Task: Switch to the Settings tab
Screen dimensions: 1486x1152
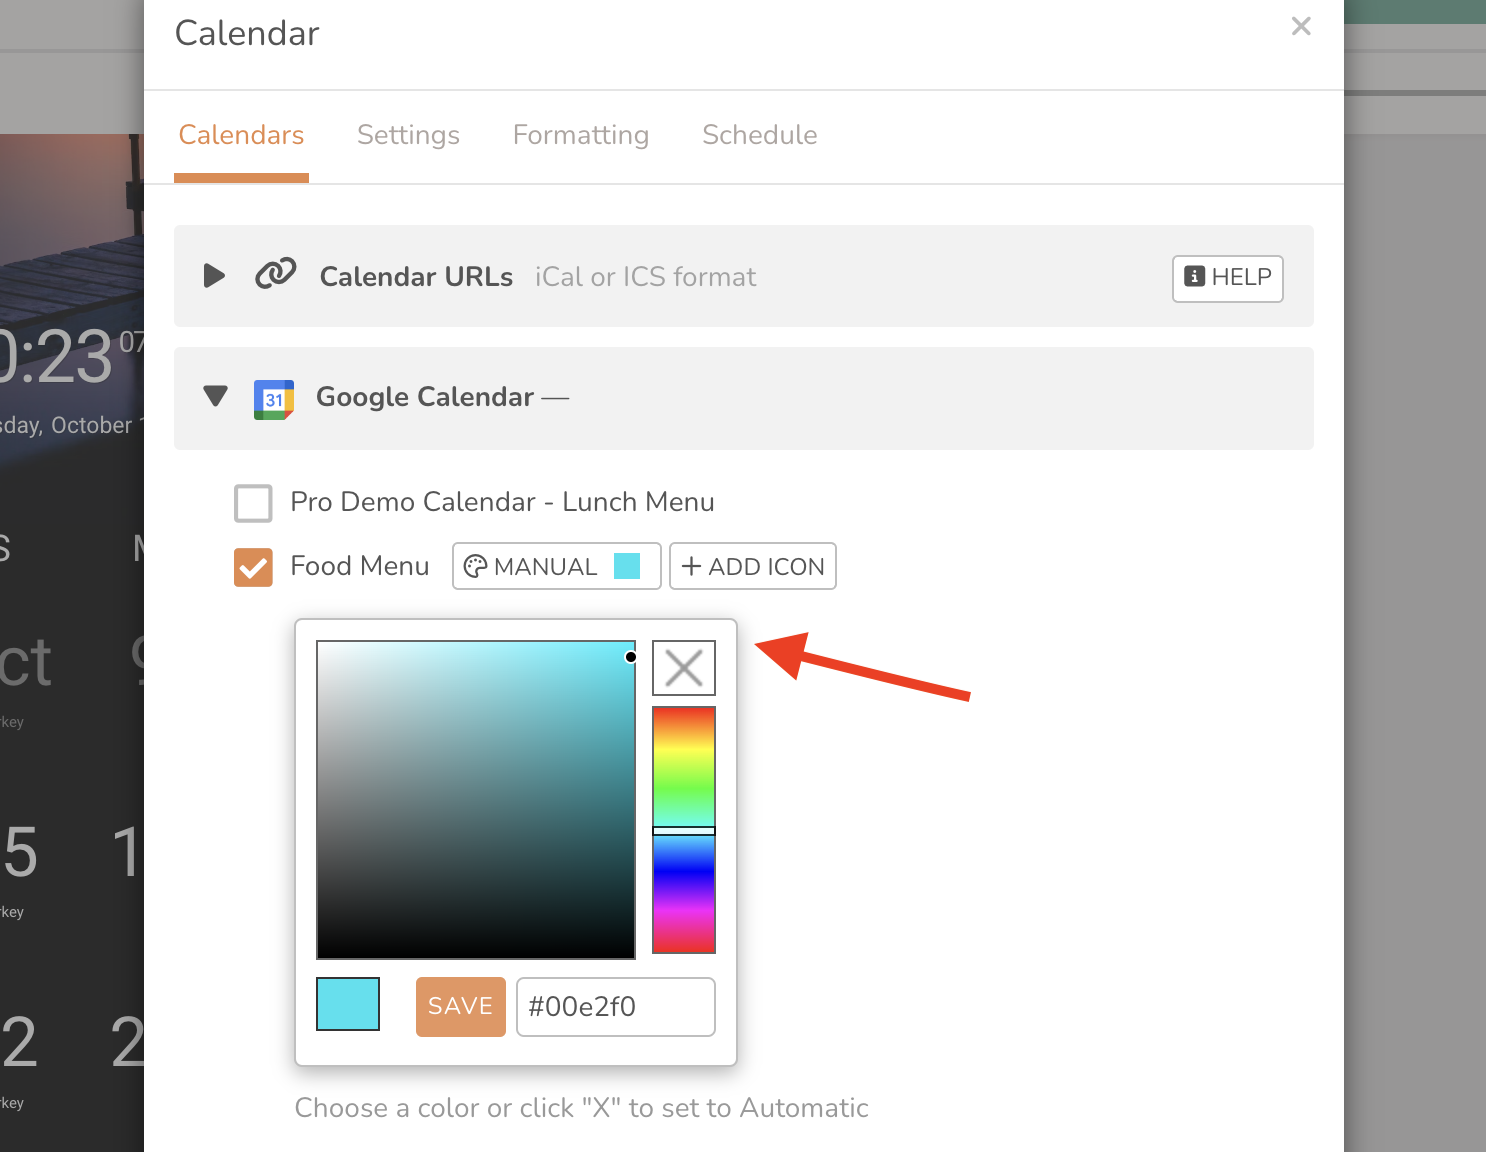Action: (x=408, y=135)
